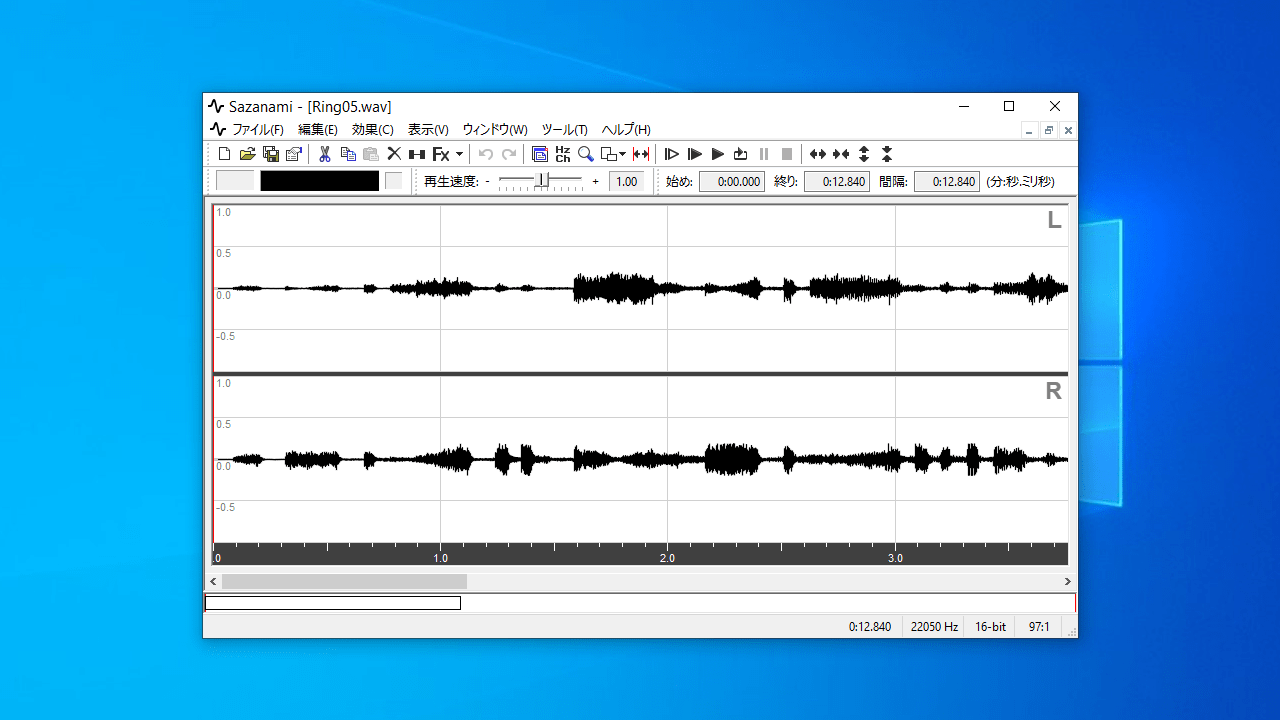The width and height of the screenshot is (1280, 720).
Task: Click the 1.0 second ruler mark
Action: [x=440, y=558]
